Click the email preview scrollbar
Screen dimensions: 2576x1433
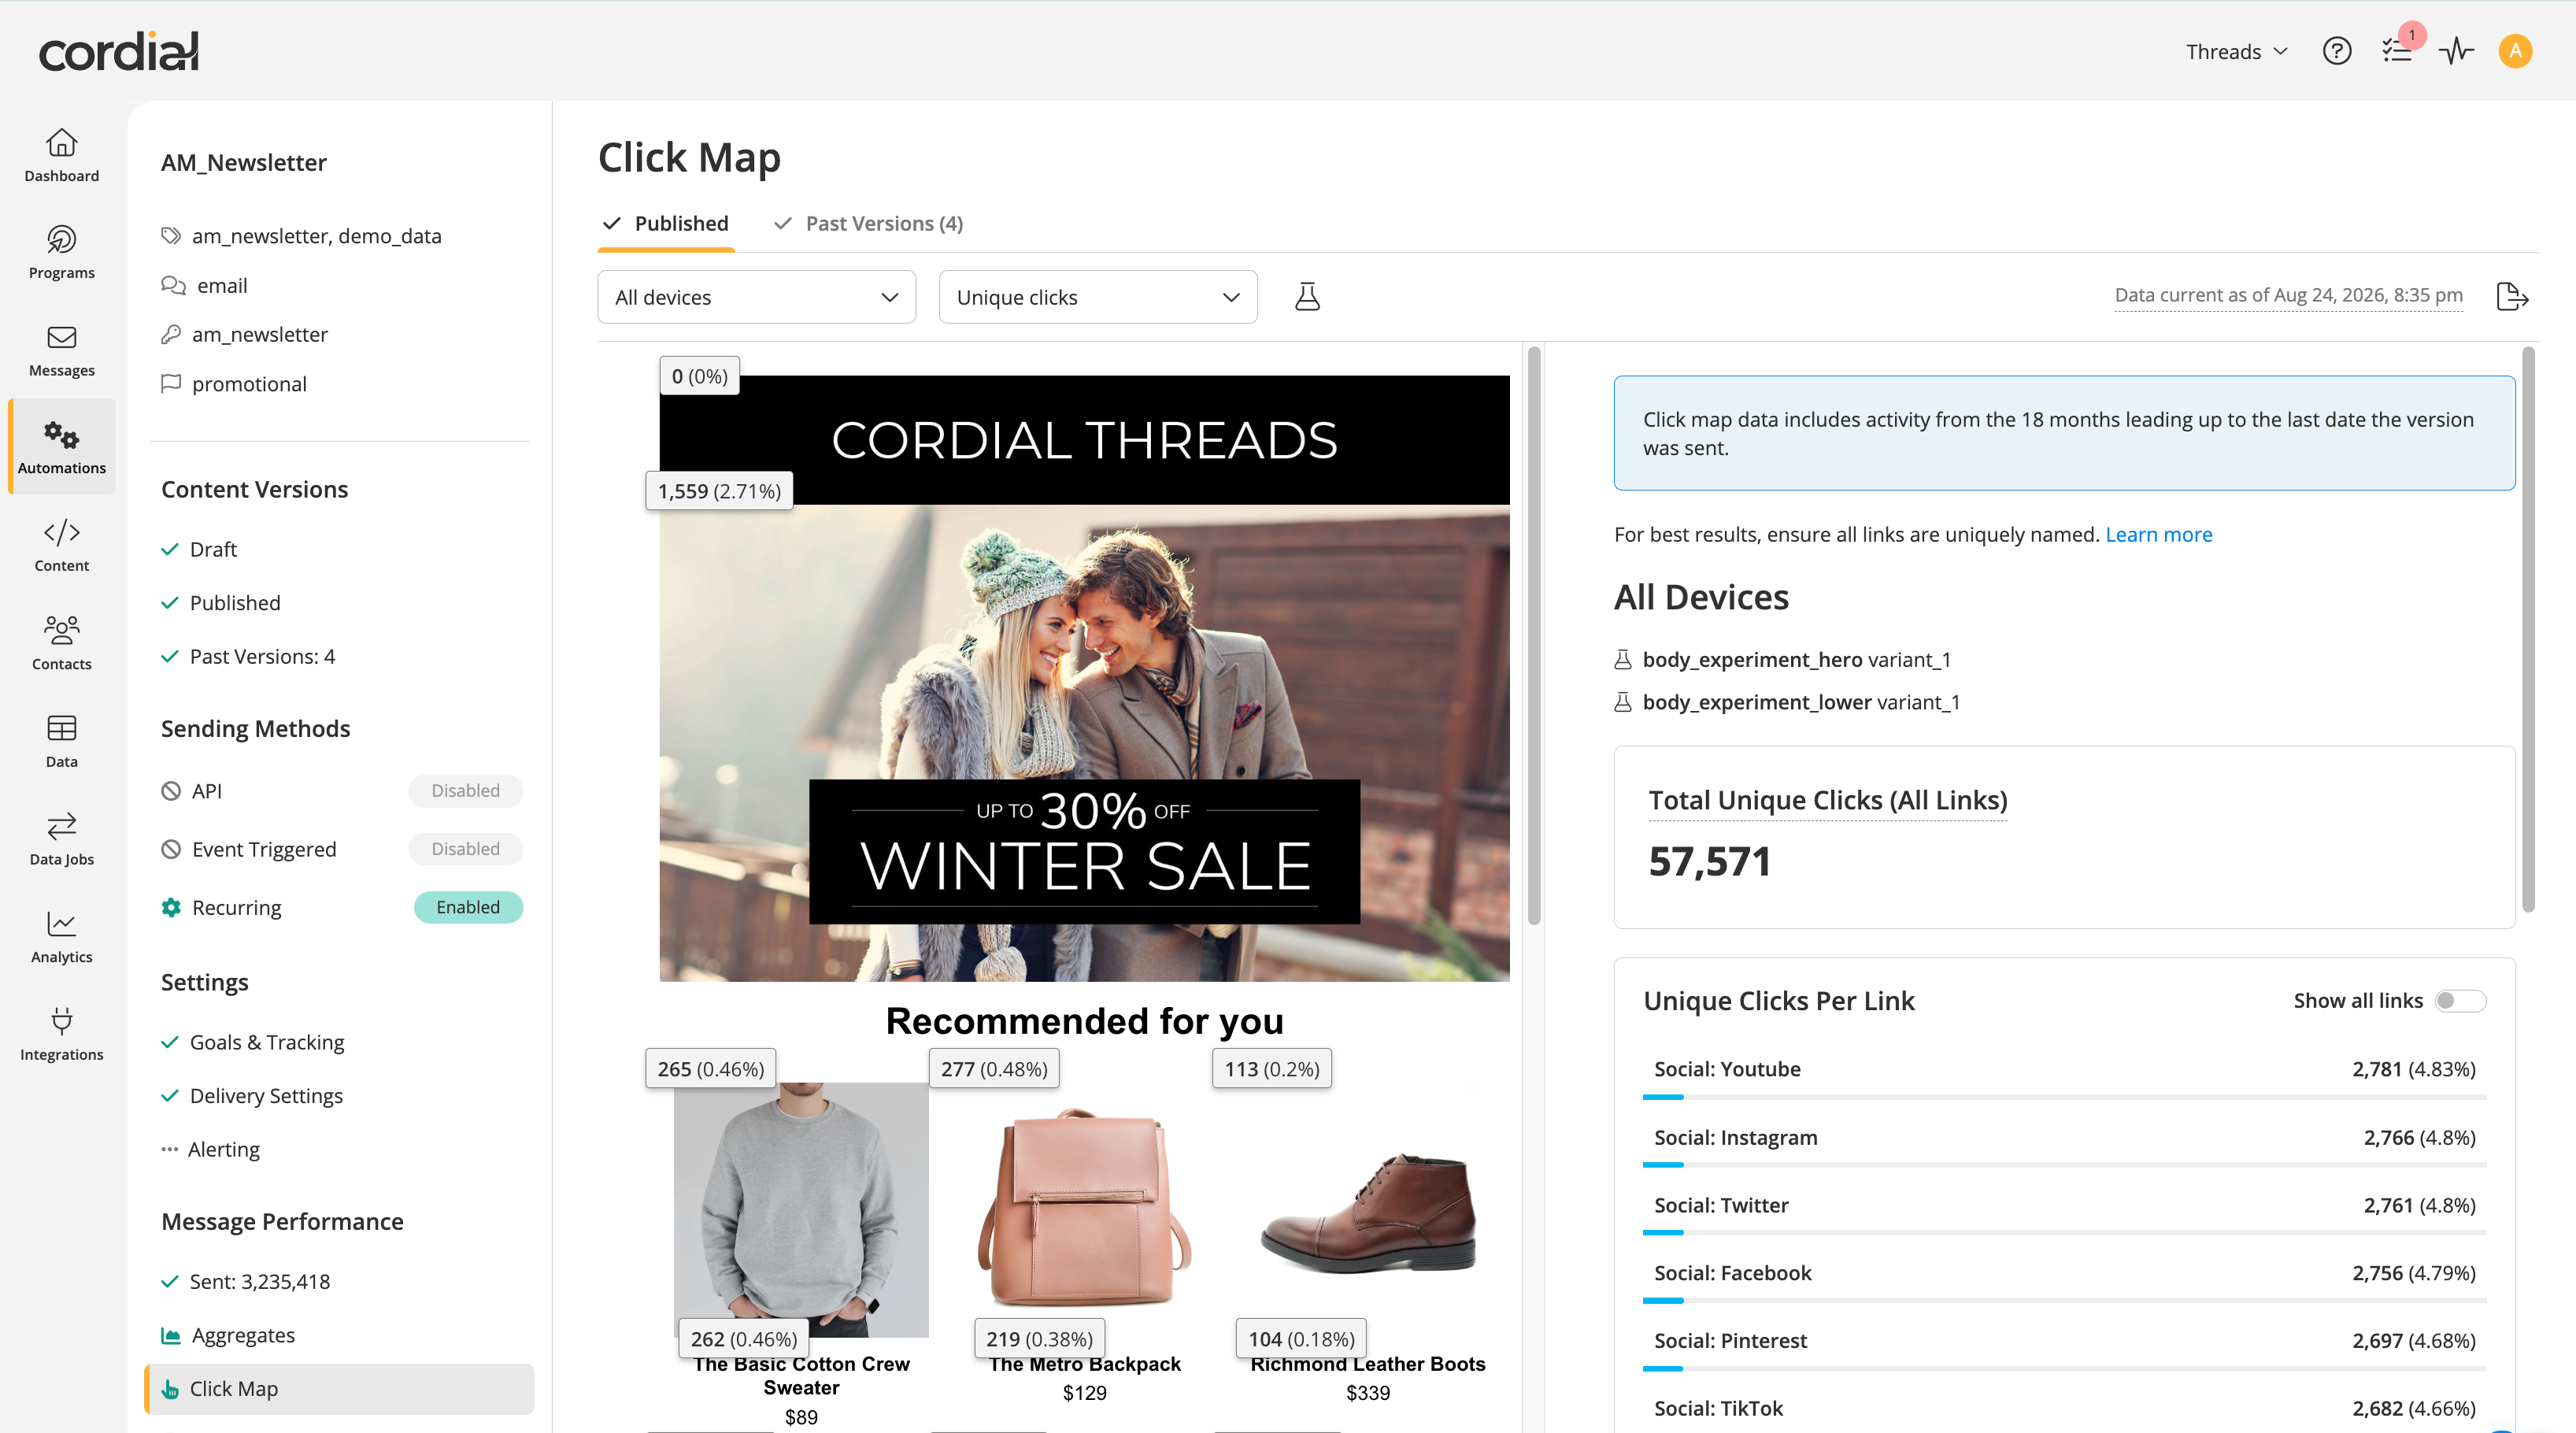[x=1534, y=636]
